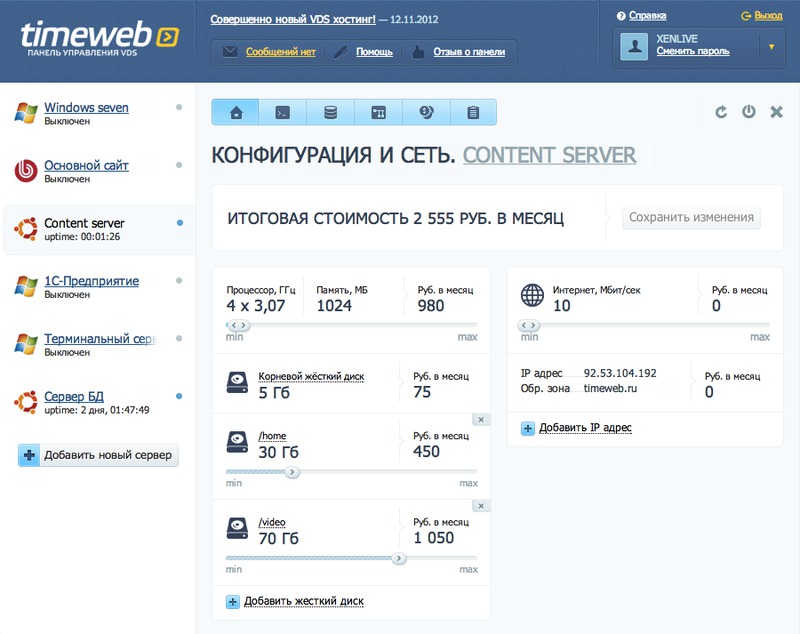Click the CONTENT SERVER title link
The width and height of the screenshot is (800, 634).
[x=549, y=155]
